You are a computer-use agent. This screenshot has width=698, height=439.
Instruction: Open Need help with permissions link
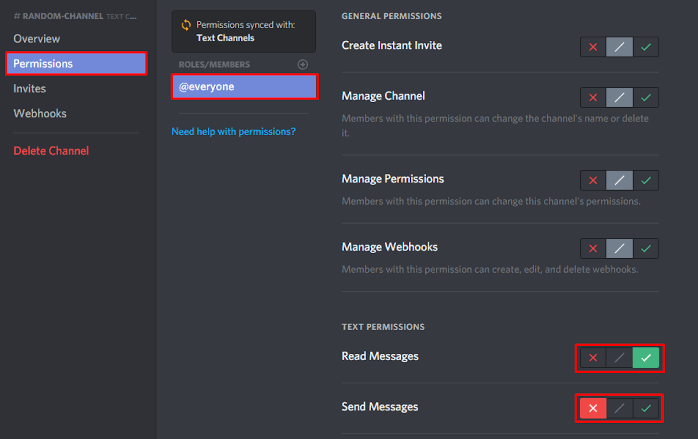pos(233,131)
